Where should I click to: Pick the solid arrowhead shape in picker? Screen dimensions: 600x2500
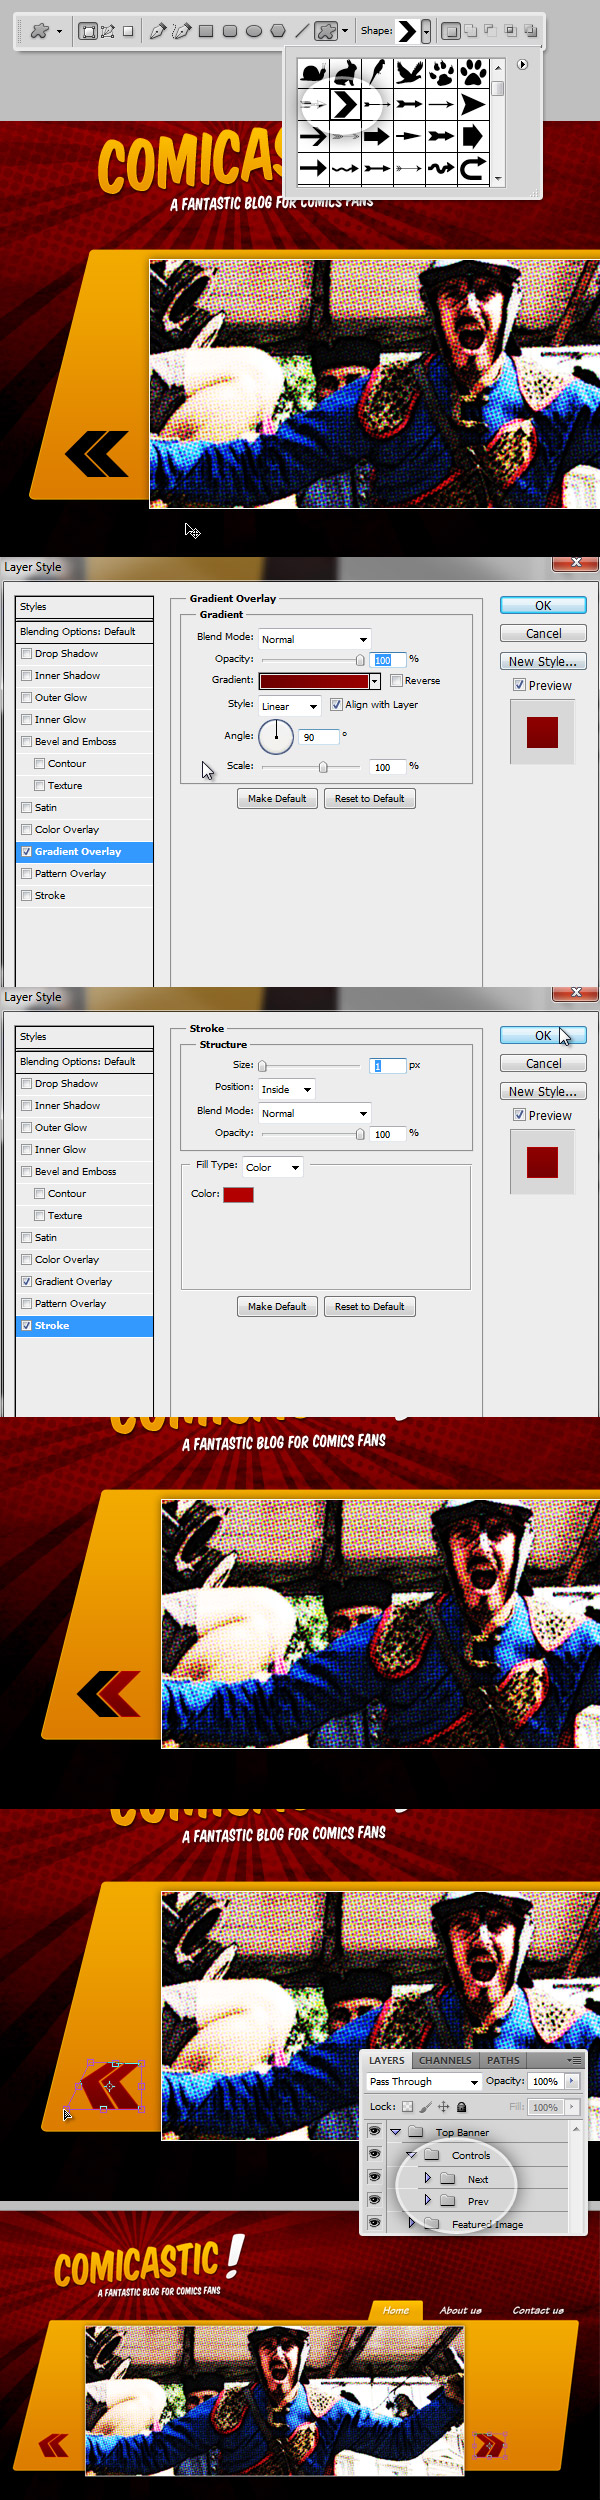pyautogui.click(x=473, y=104)
